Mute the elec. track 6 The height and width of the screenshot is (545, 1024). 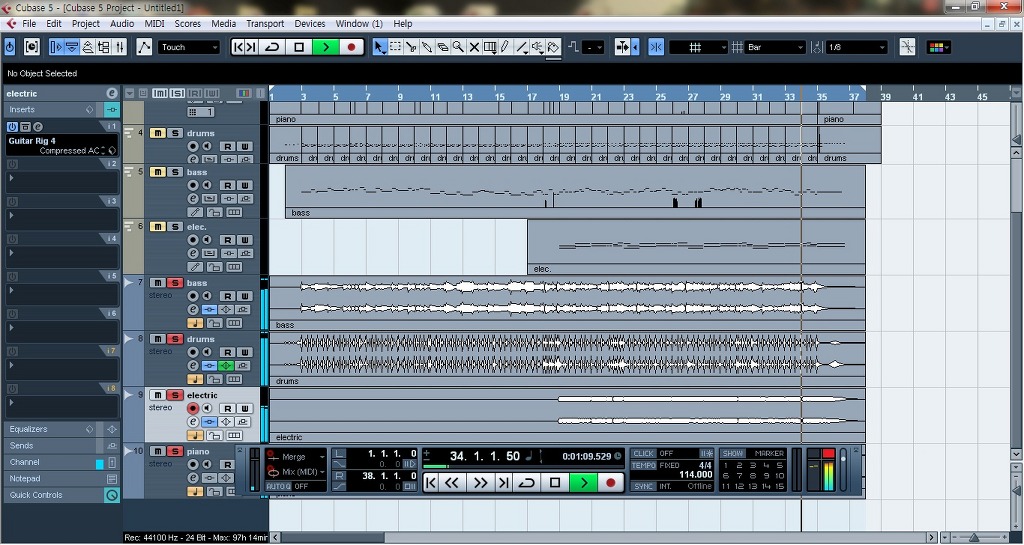point(157,226)
